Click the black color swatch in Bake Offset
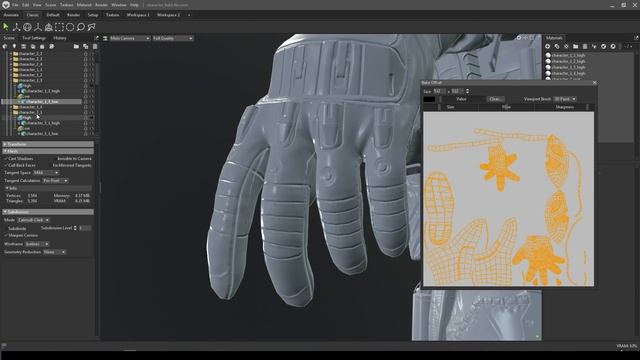The image size is (640, 360). pyautogui.click(x=429, y=99)
